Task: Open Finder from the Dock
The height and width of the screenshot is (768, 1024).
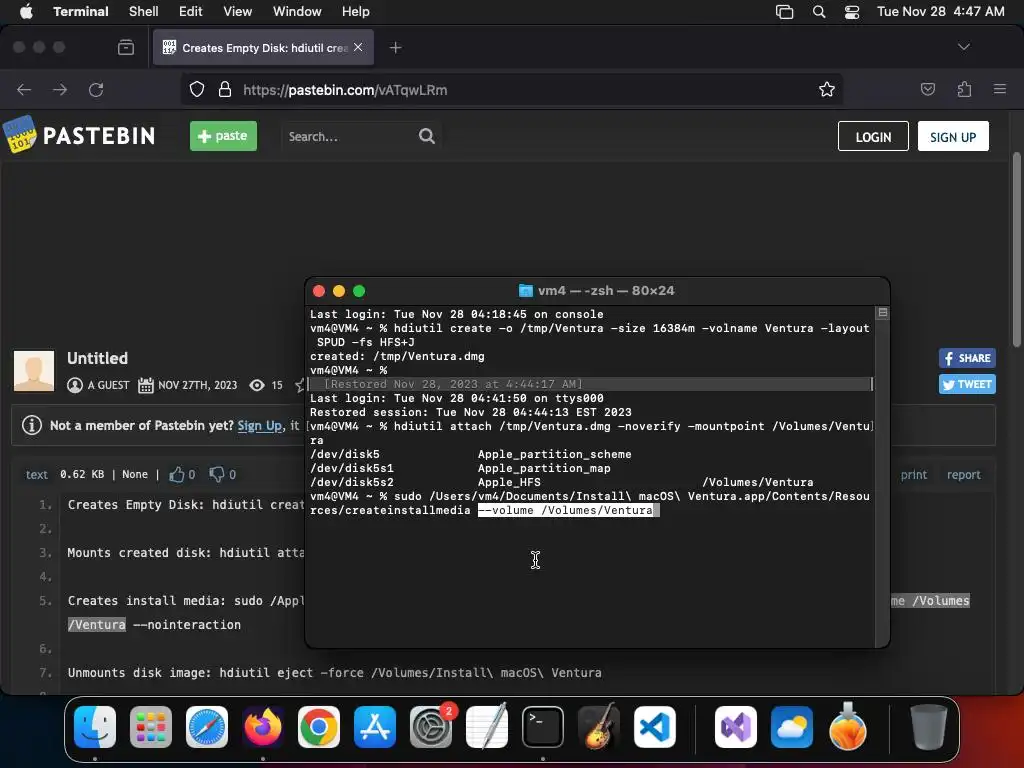Action: (x=95, y=727)
